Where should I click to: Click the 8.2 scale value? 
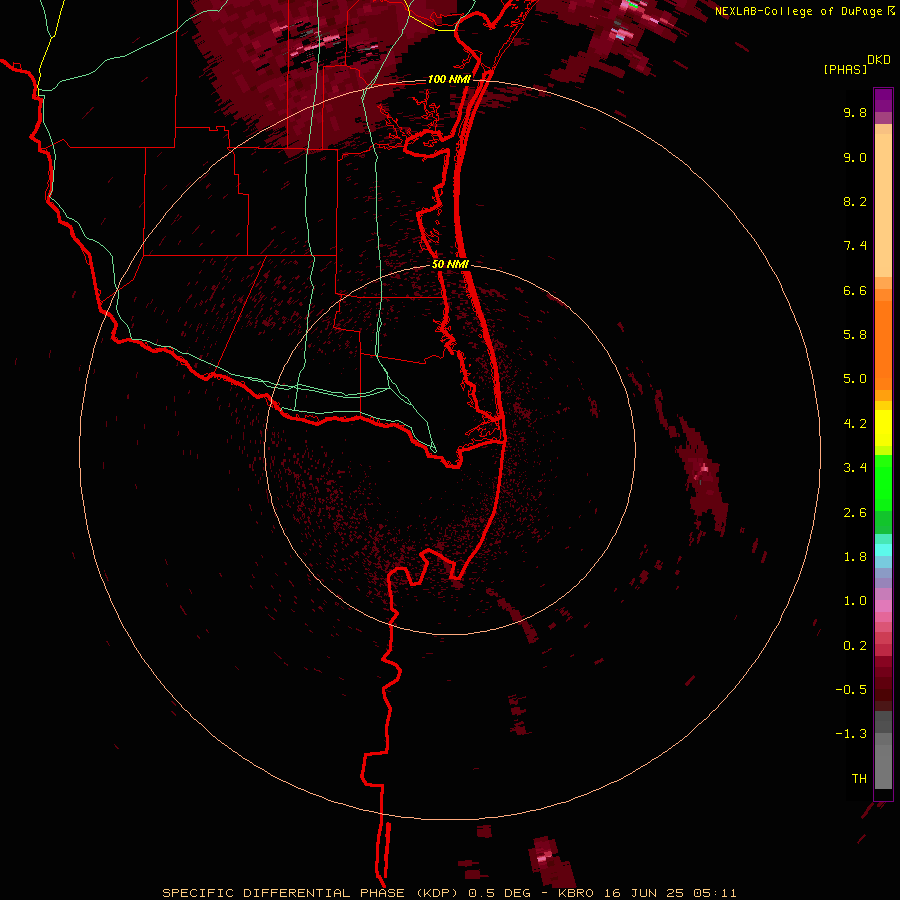click(x=855, y=201)
